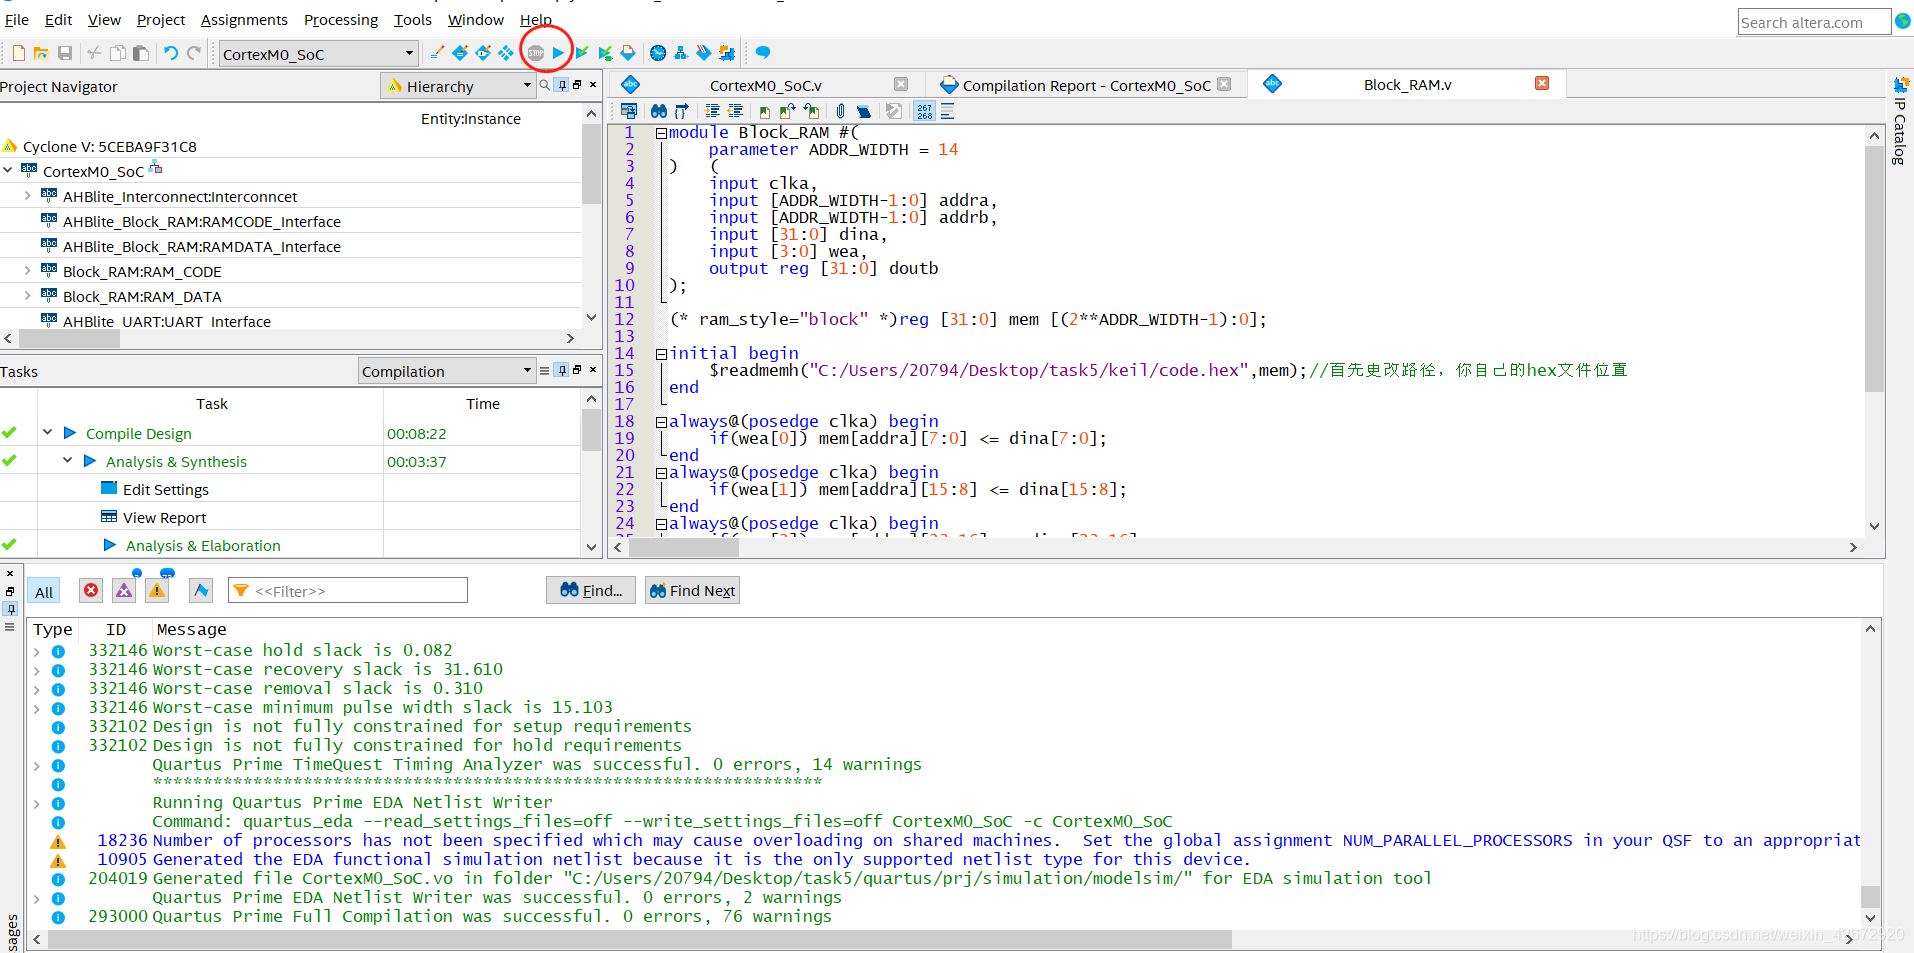Pin the Tasks panel
Viewport: 1914px width, 953px height.
(x=562, y=370)
